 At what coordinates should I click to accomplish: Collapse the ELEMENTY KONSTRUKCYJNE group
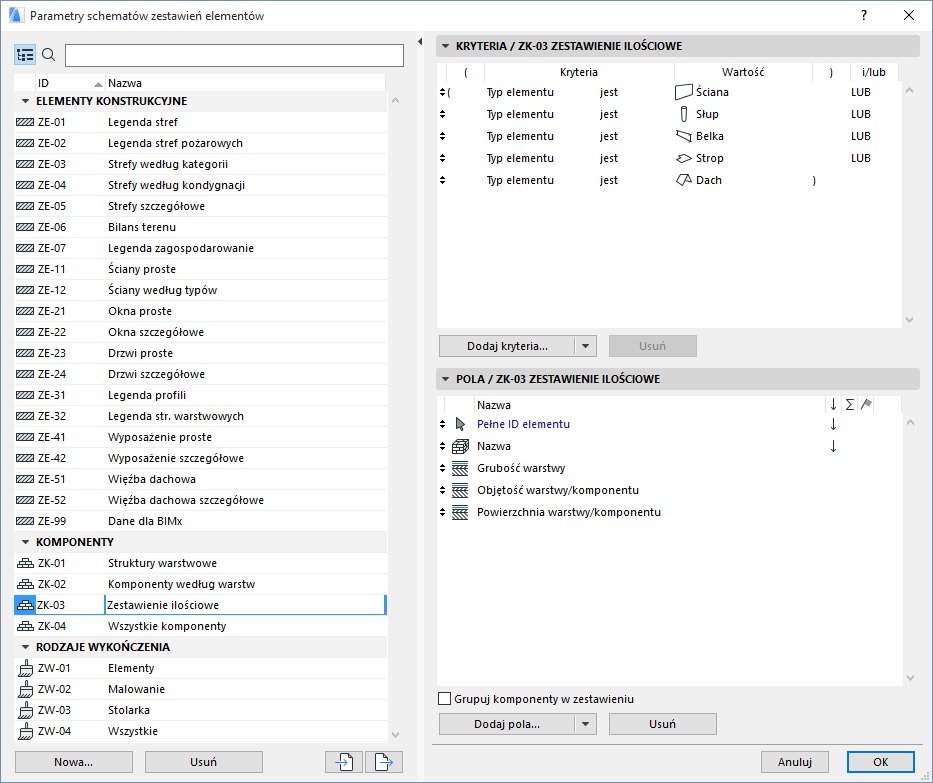pyautogui.click(x=25, y=101)
